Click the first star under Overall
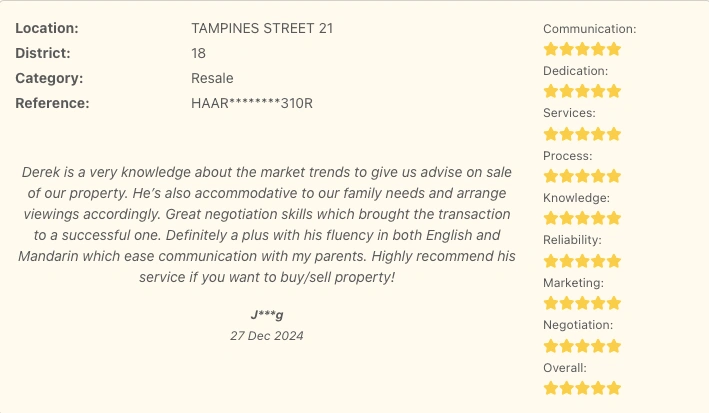Viewport: 709px width, 413px height. pos(551,388)
